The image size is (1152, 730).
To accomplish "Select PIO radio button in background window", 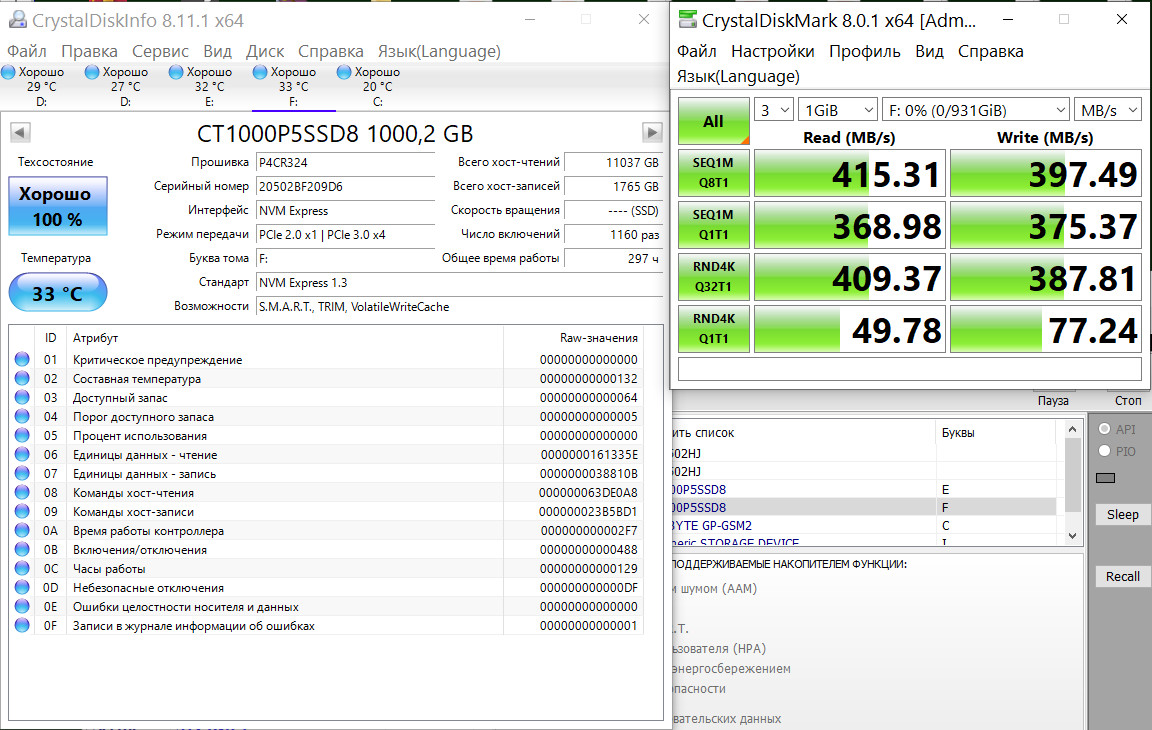I will tap(1104, 451).
